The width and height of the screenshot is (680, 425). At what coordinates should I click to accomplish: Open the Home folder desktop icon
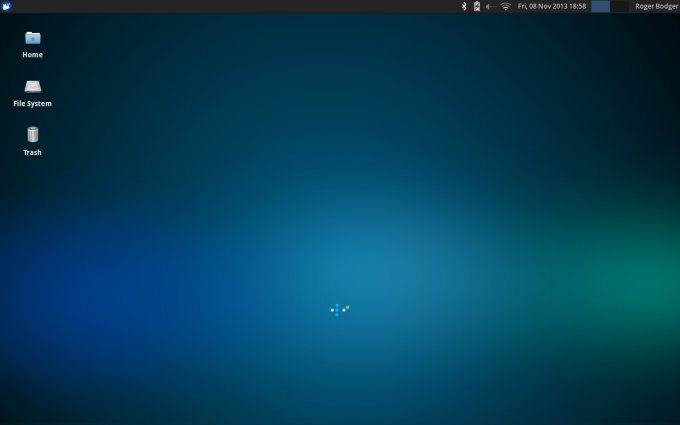[x=33, y=38]
